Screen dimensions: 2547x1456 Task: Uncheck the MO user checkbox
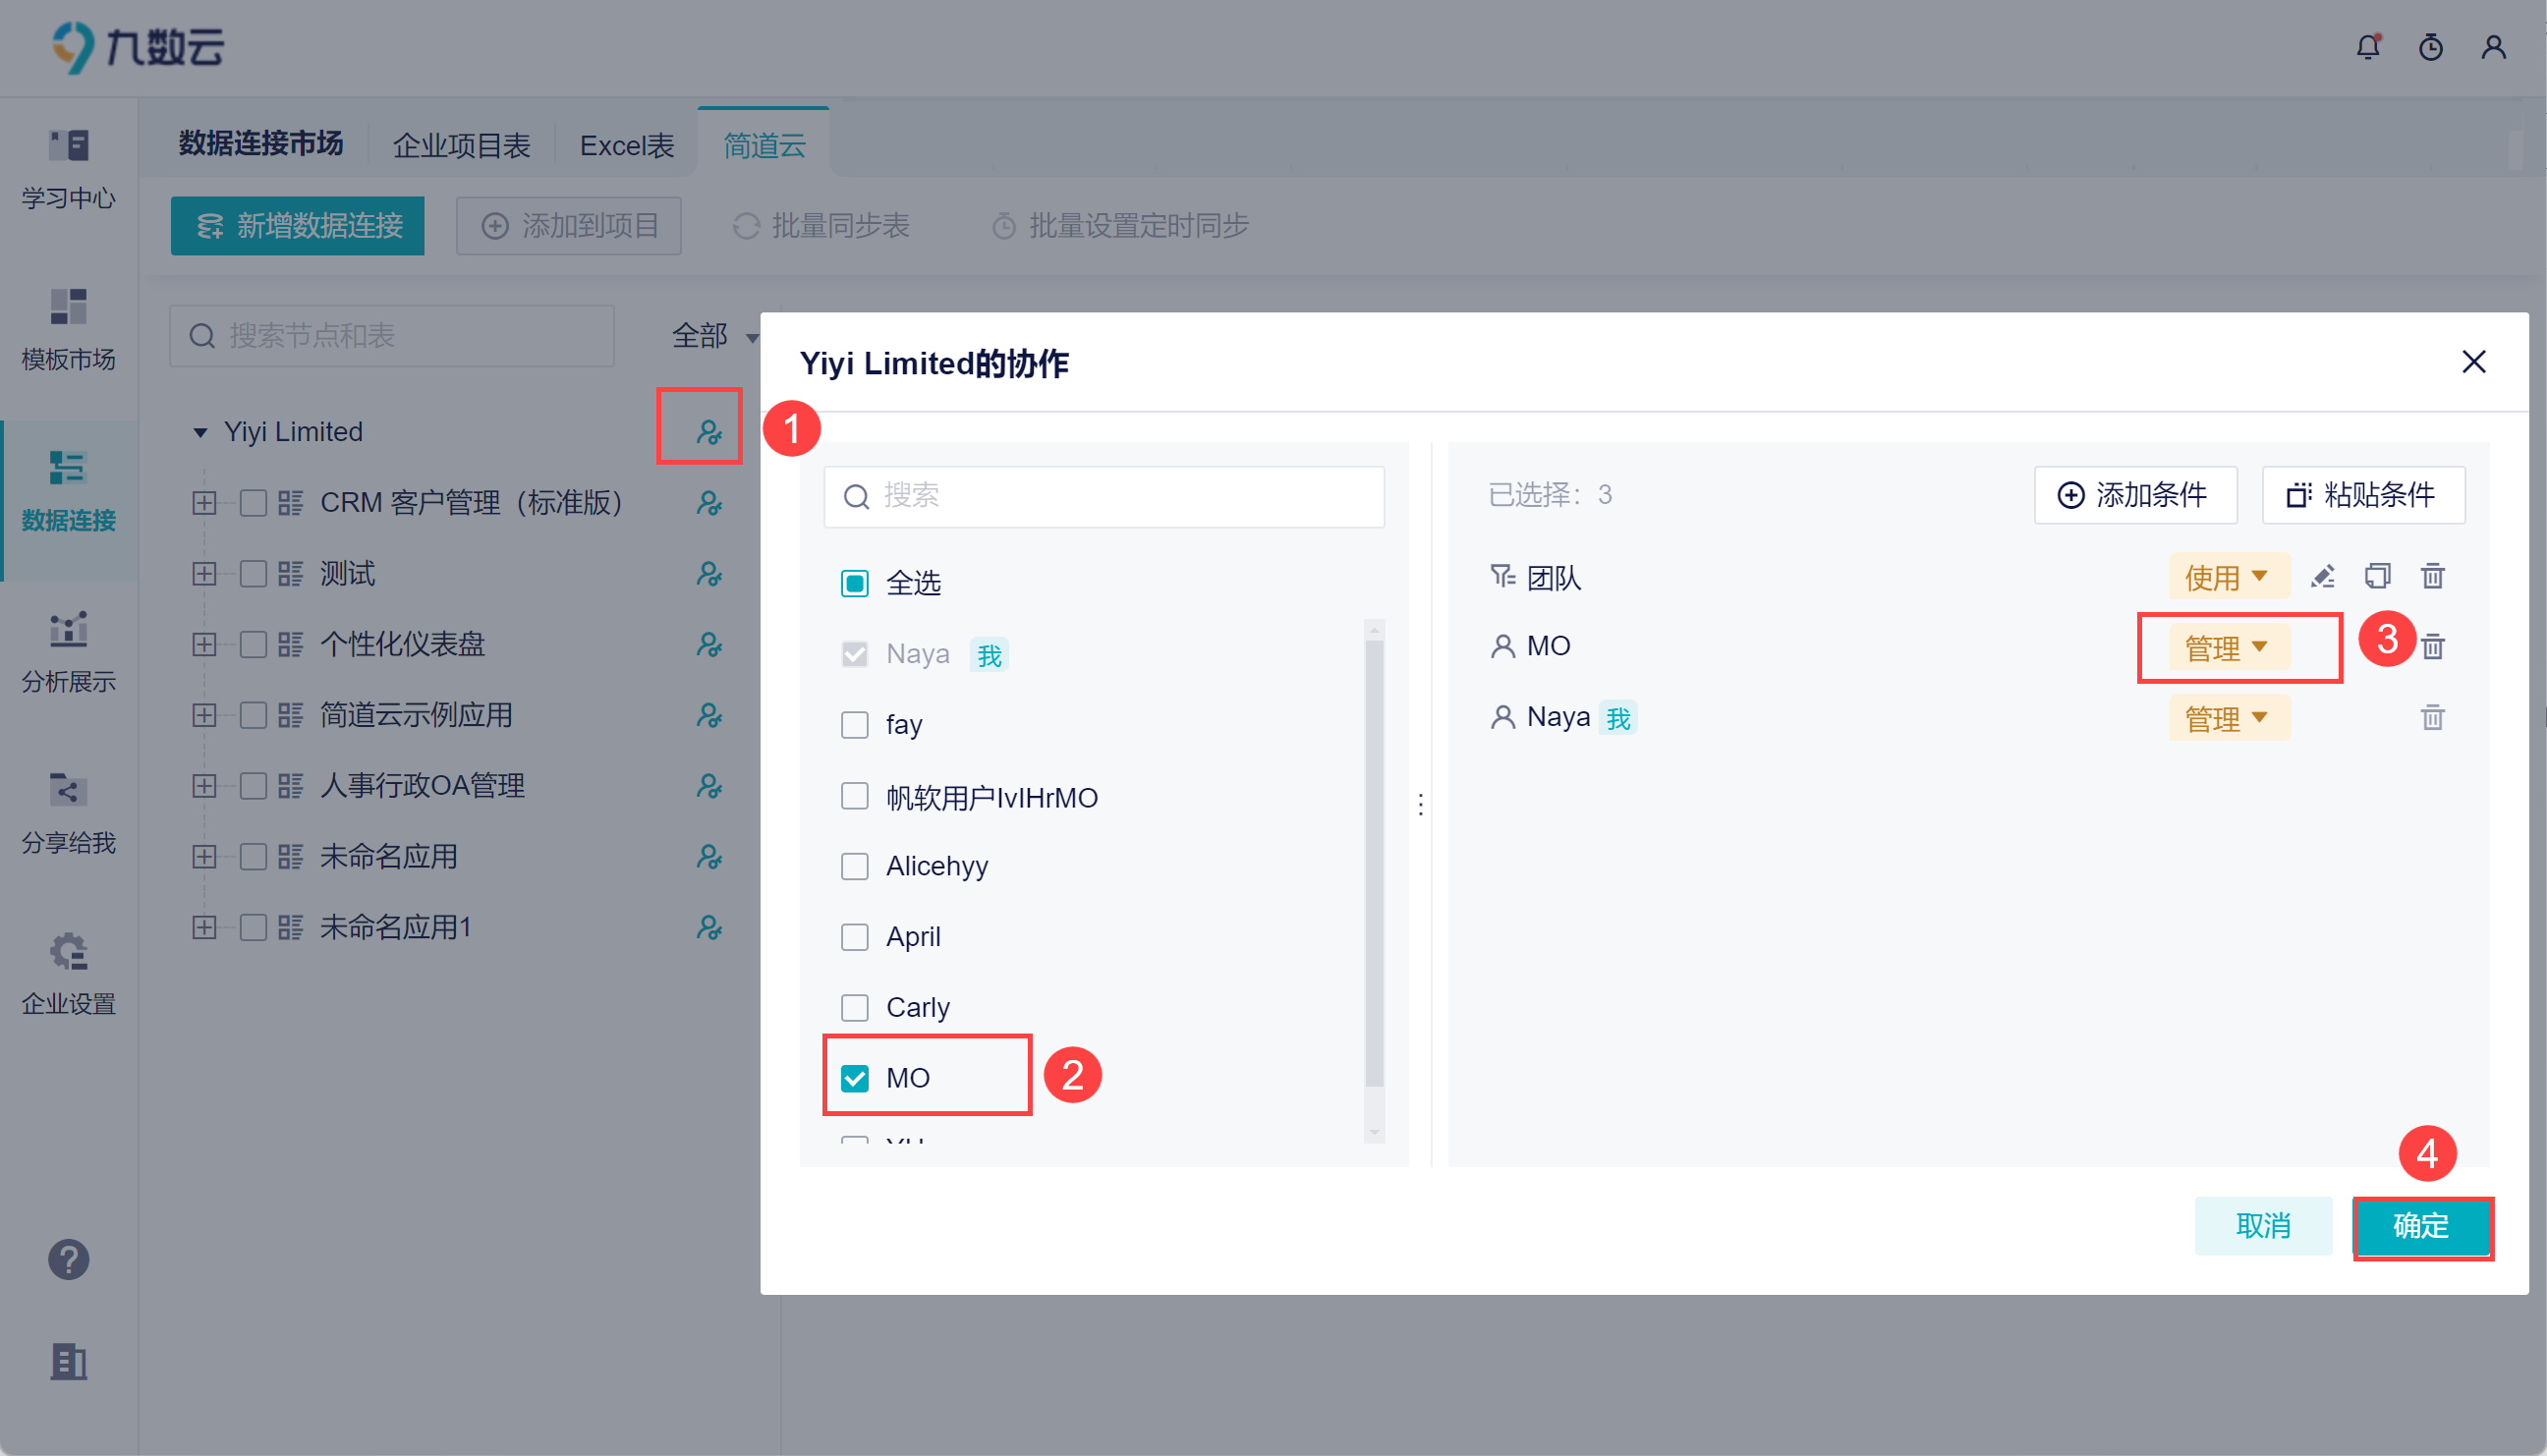pyautogui.click(x=855, y=1077)
